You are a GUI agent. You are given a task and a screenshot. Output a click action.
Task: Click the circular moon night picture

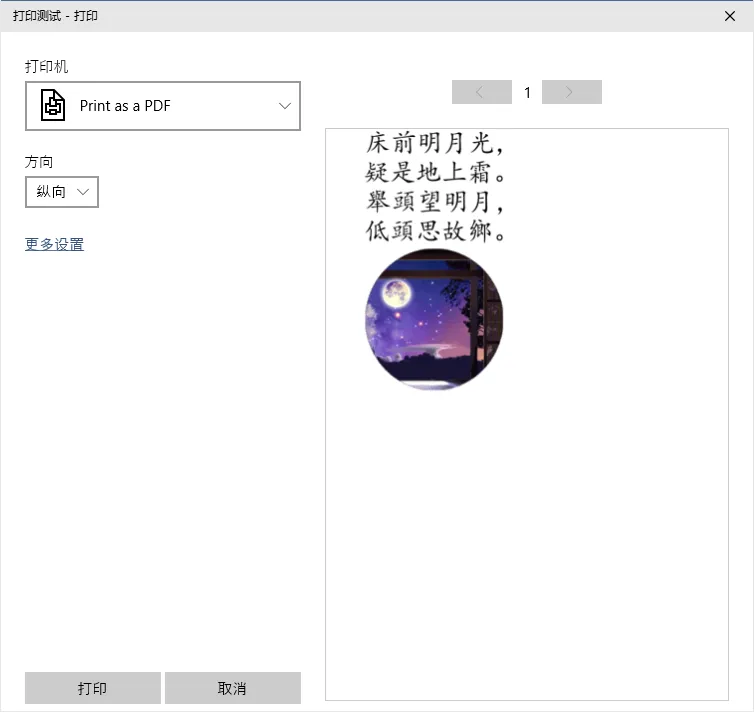[x=434, y=319]
